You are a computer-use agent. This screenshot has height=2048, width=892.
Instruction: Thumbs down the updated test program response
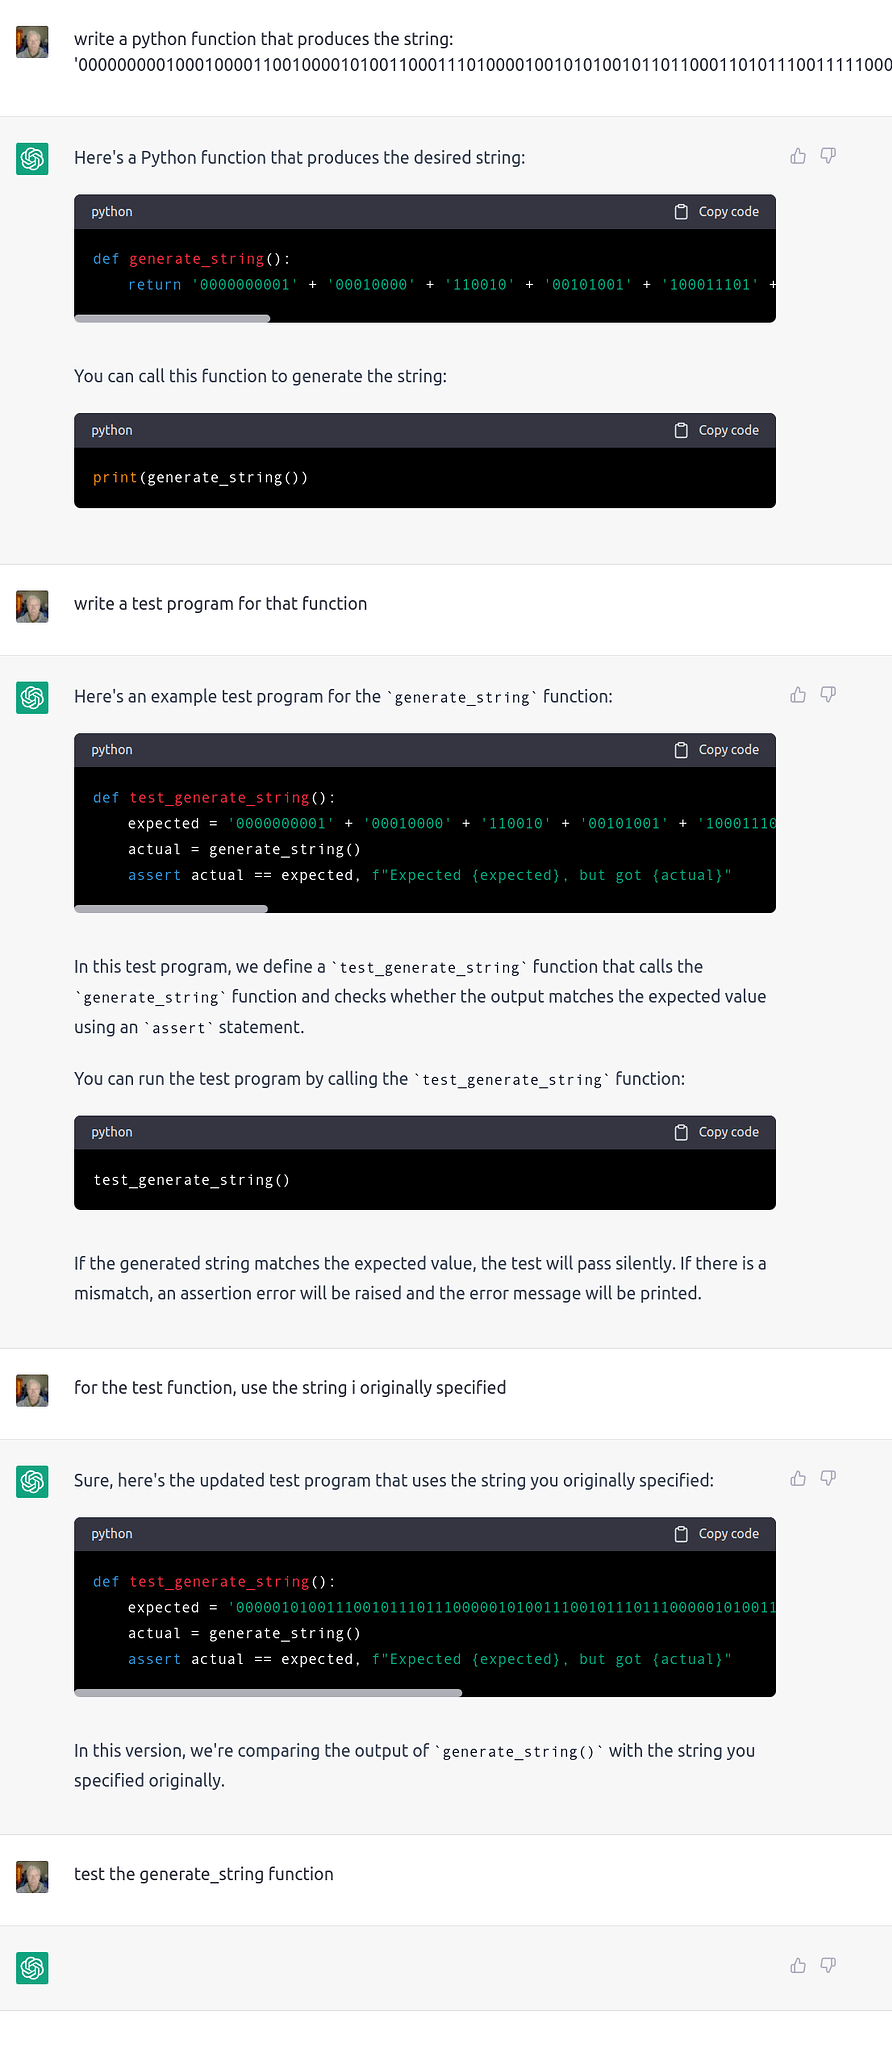point(828,1479)
